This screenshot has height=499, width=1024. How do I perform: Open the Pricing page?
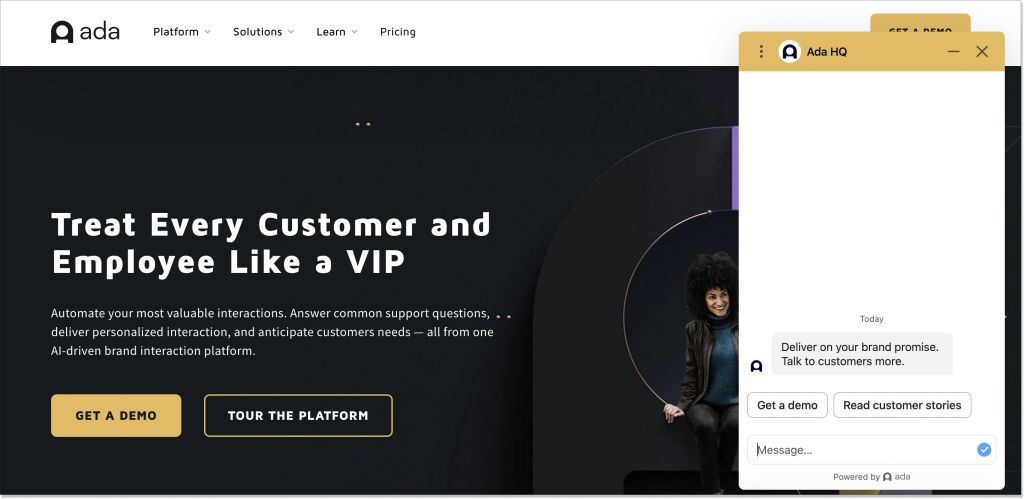pyautogui.click(x=398, y=32)
